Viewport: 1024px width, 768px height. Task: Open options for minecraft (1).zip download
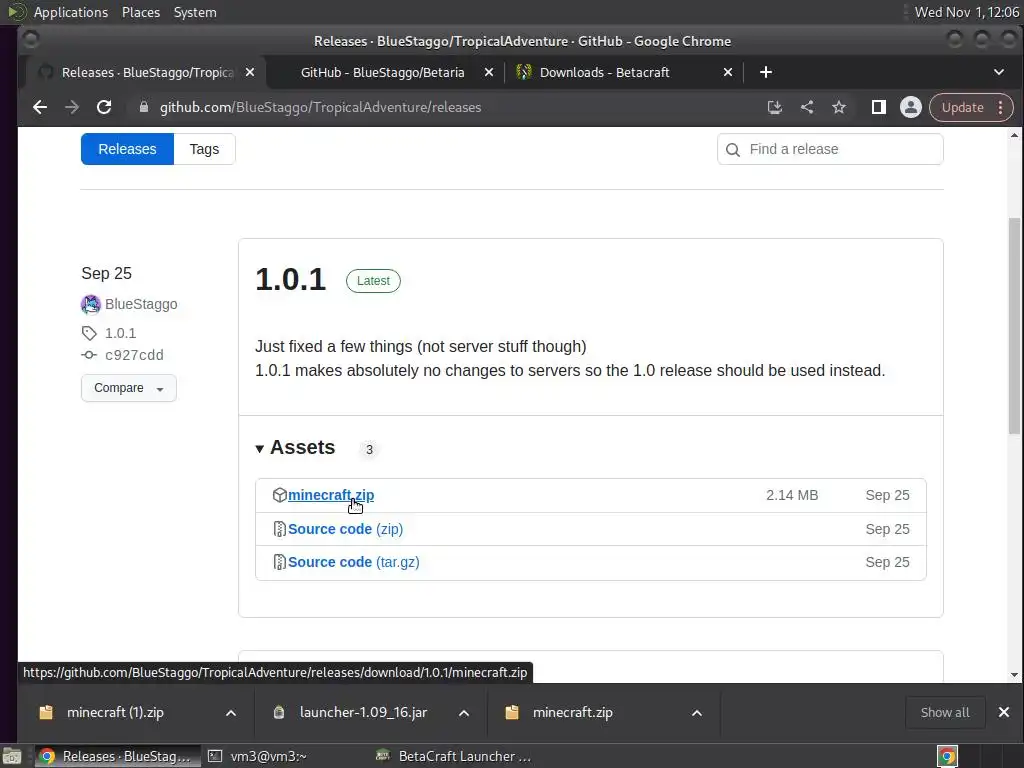[x=231, y=713]
